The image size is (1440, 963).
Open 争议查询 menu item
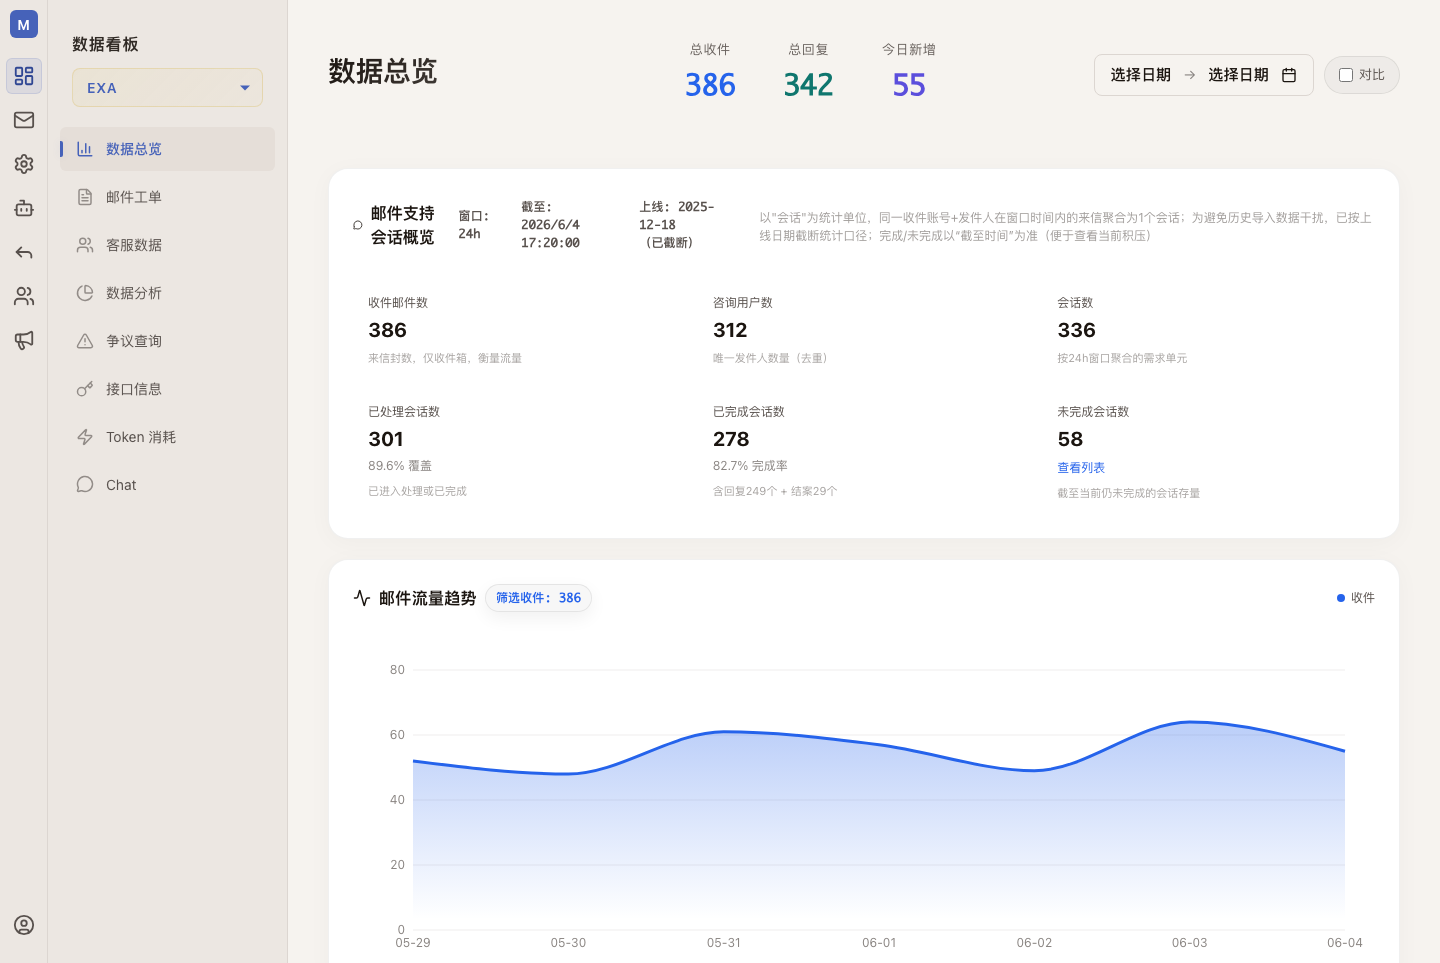[x=167, y=341]
